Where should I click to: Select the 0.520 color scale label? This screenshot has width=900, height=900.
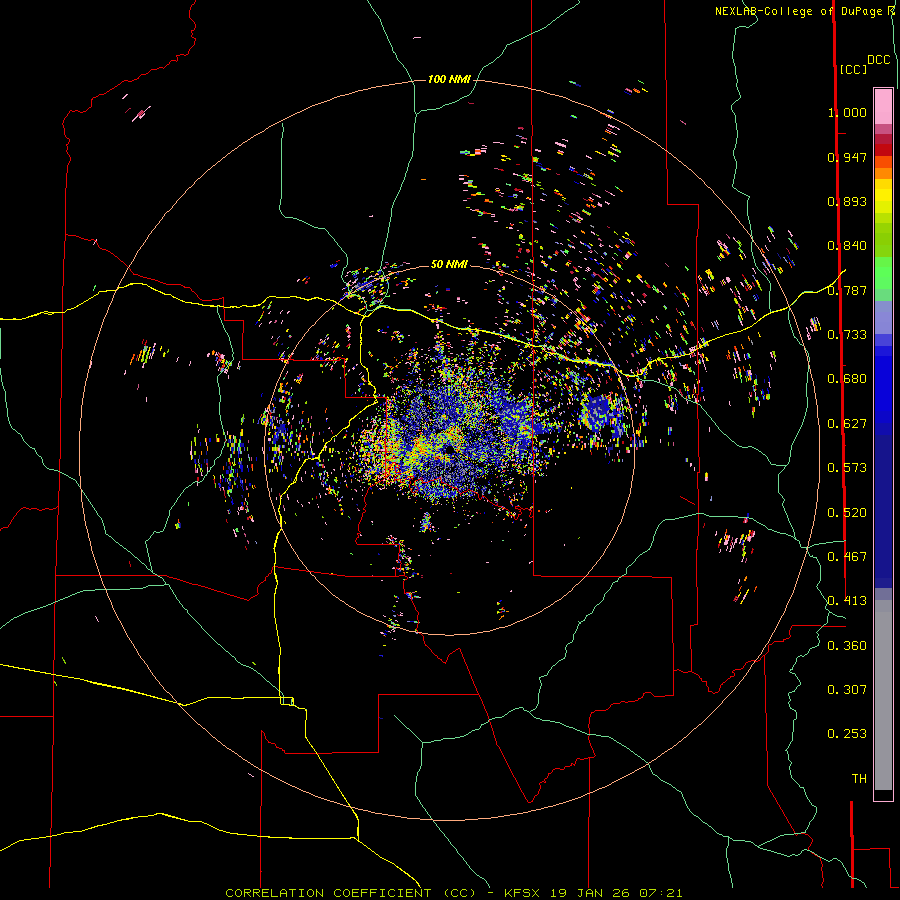(847, 513)
